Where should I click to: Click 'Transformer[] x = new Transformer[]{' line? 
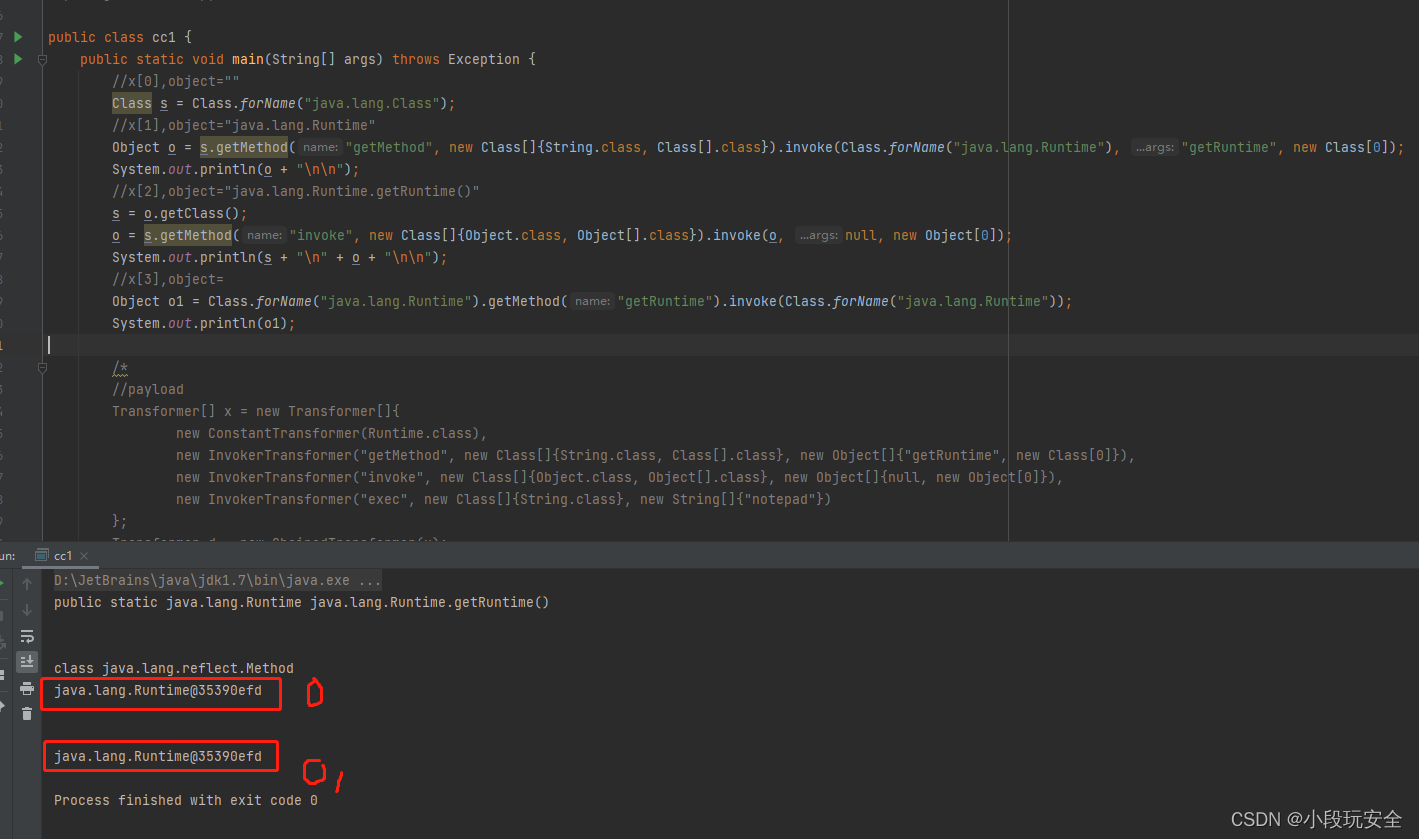pos(256,411)
